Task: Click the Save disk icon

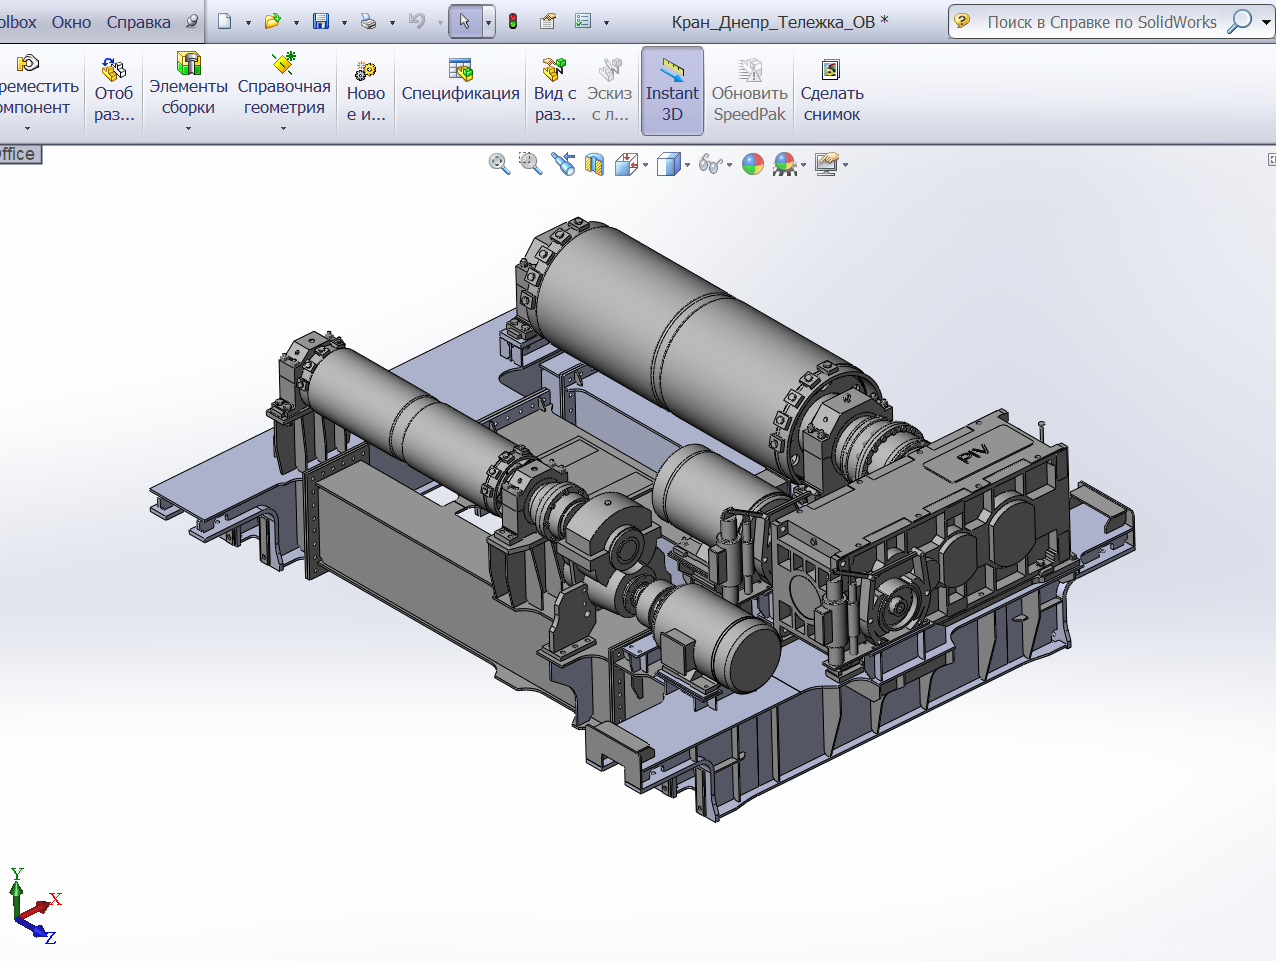Action: tap(321, 21)
